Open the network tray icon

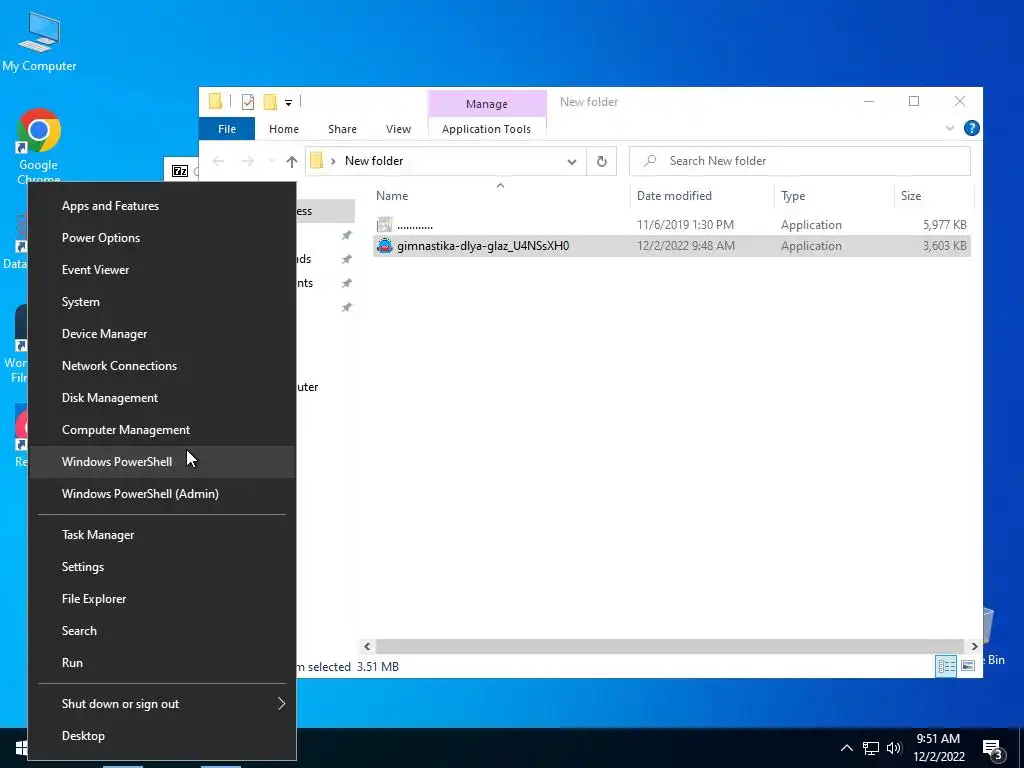click(x=871, y=748)
